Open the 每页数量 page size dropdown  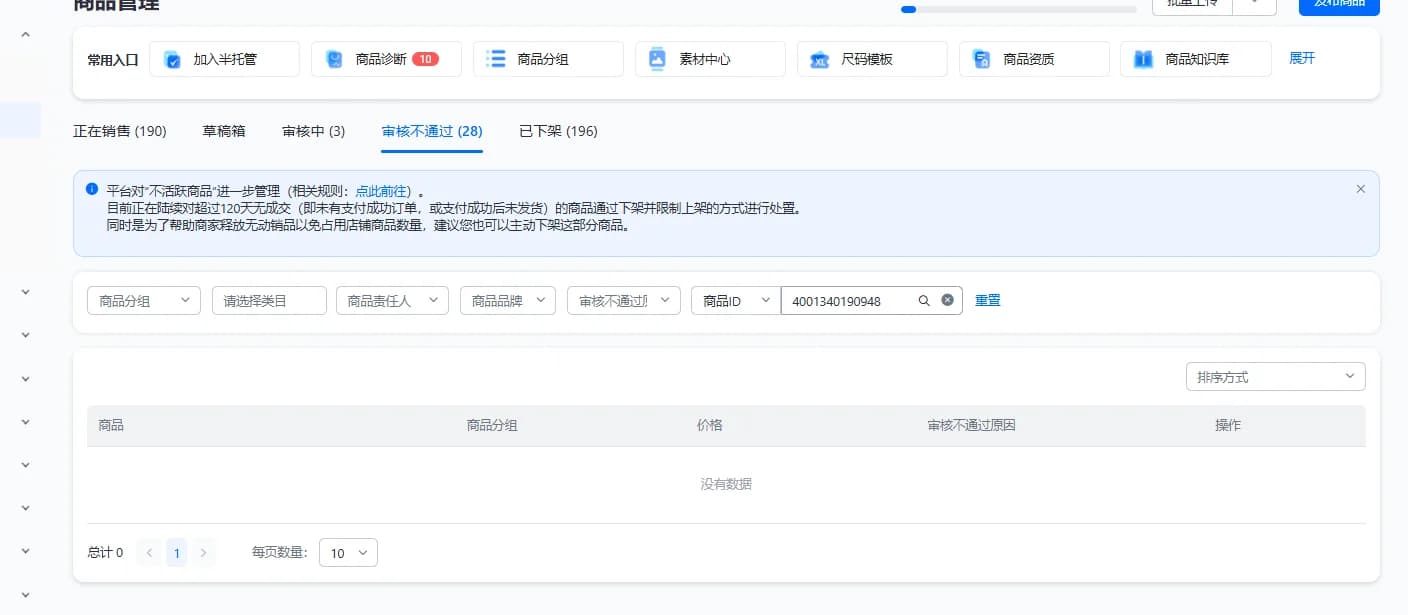tap(348, 553)
